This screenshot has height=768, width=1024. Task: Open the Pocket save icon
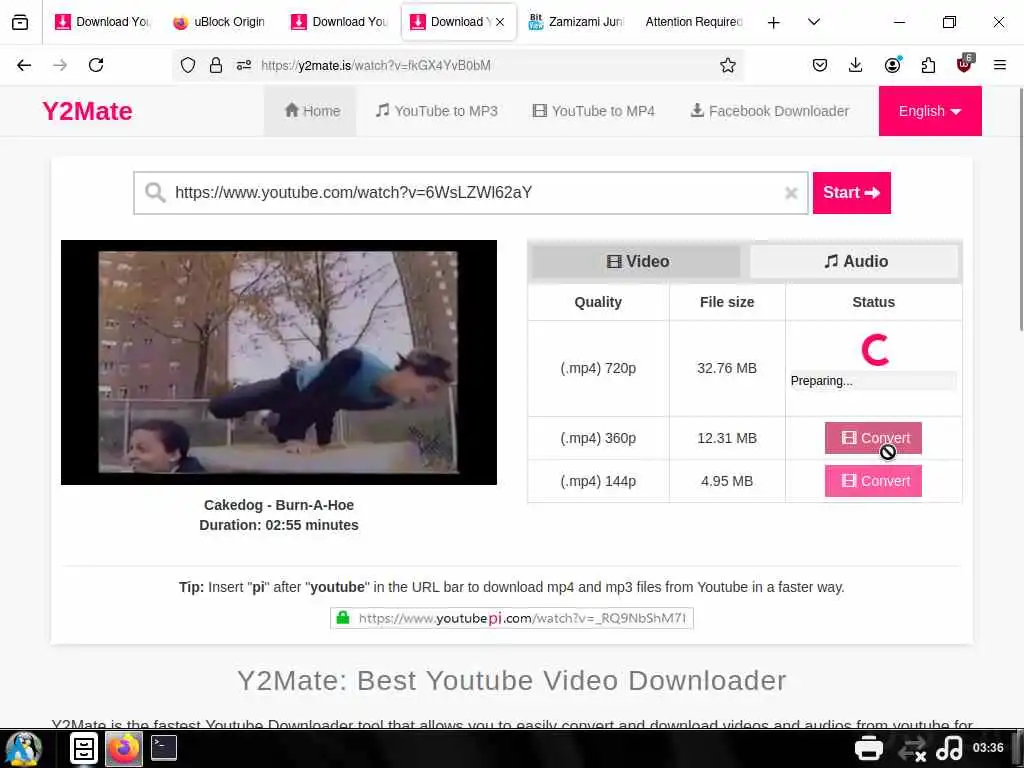820,65
